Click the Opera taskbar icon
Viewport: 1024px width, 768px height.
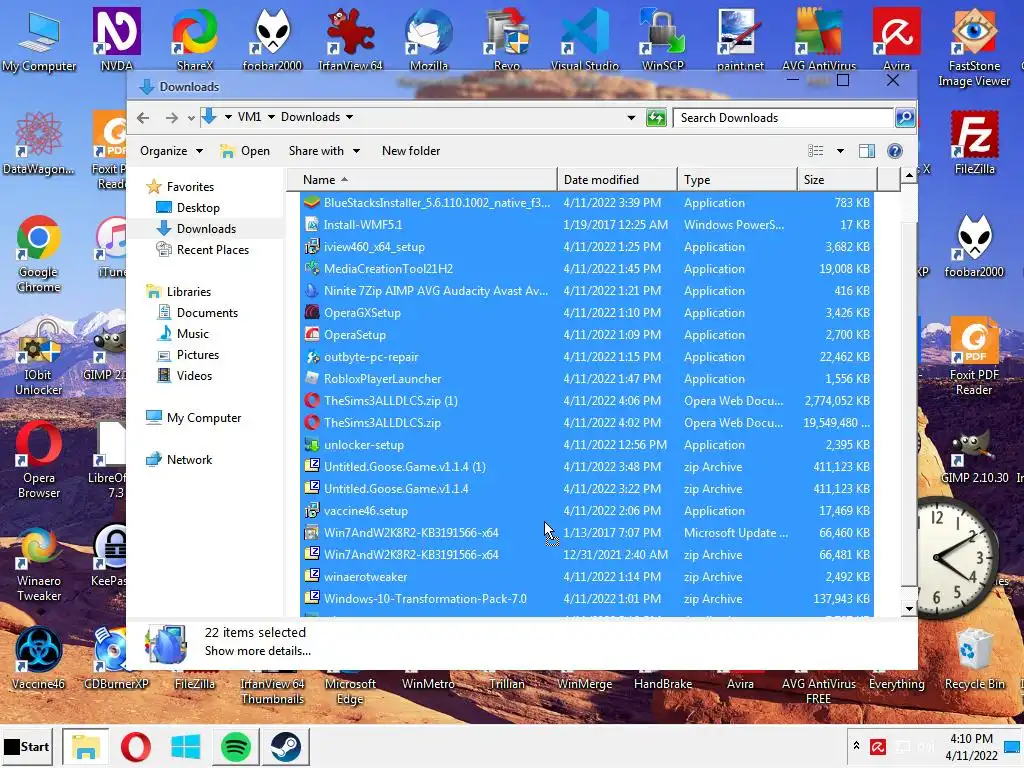click(x=136, y=746)
